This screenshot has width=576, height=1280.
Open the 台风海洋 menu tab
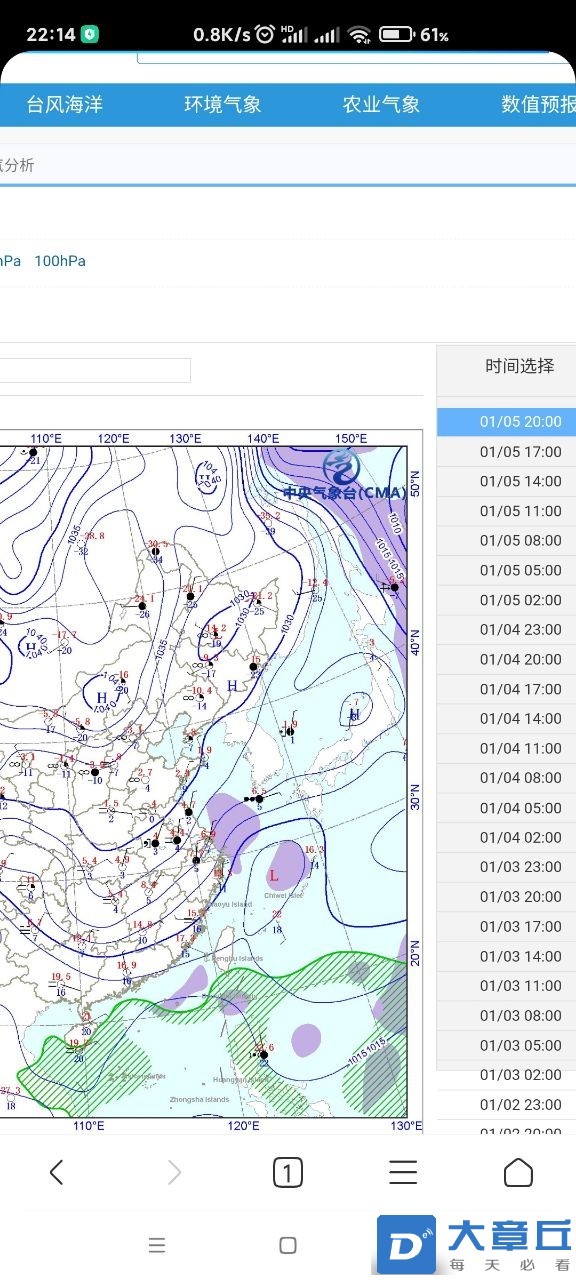[64, 104]
